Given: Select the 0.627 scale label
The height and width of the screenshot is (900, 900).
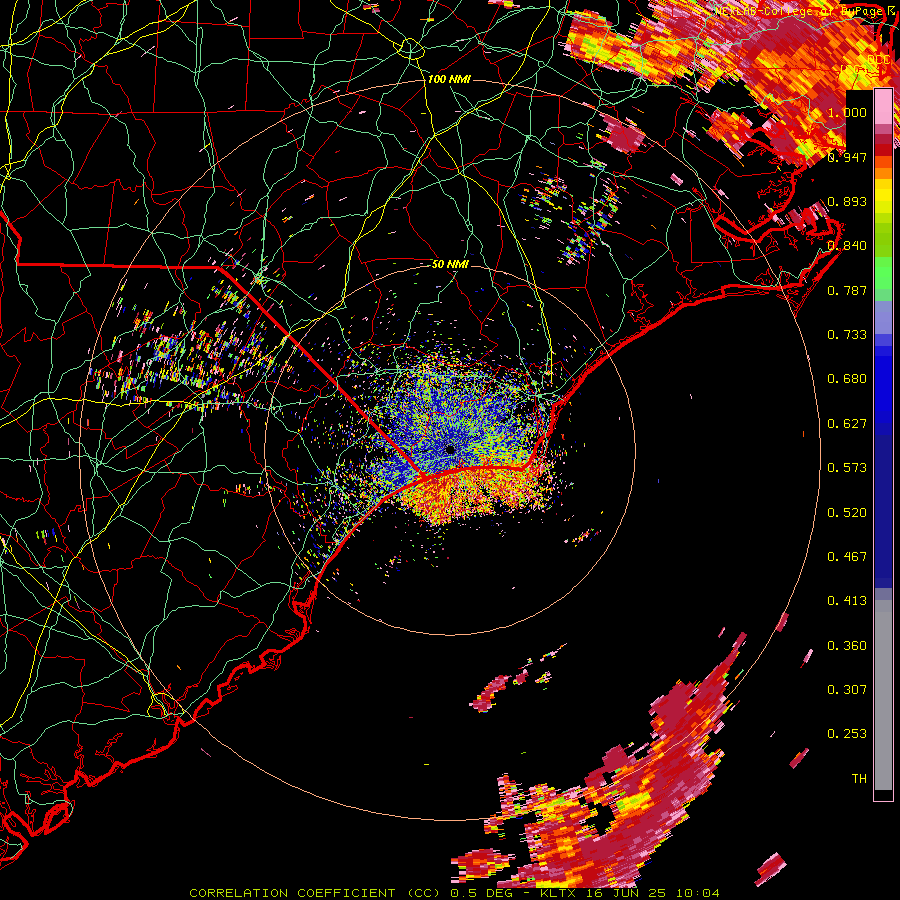Looking at the screenshot, I should click(x=847, y=424).
